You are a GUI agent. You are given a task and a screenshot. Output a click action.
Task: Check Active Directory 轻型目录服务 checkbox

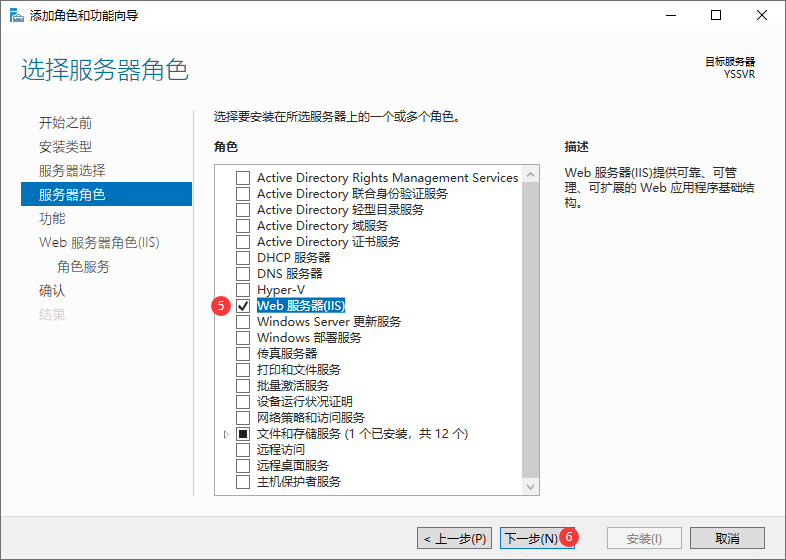(x=243, y=210)
